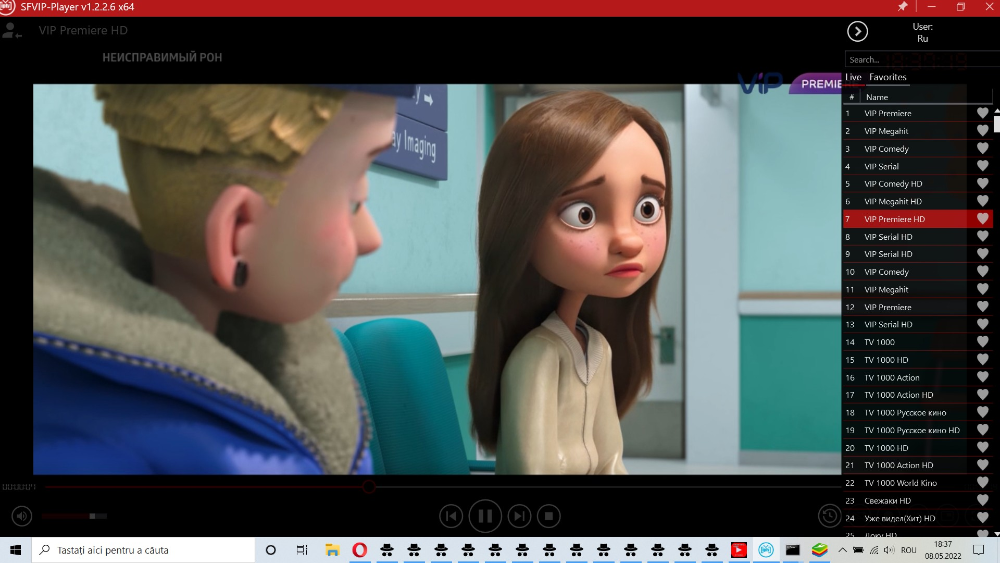
Task: Switch to the Favorites tab
Action: [887, 77]
